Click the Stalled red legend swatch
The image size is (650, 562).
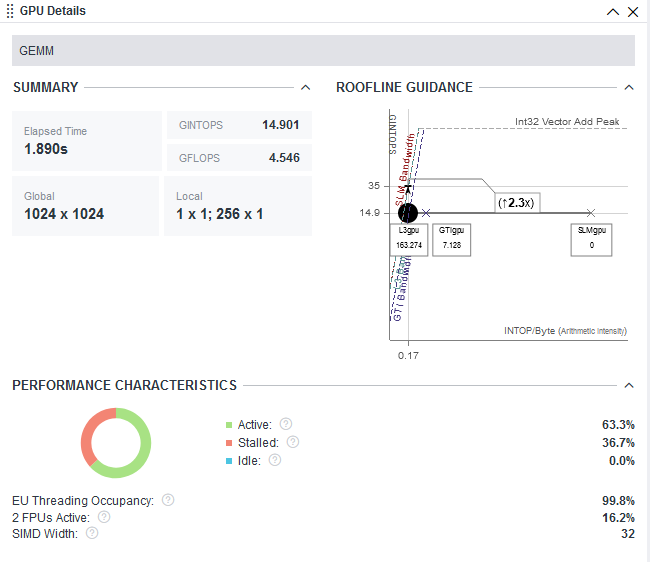pyautogui.click(x=229, y=443)
